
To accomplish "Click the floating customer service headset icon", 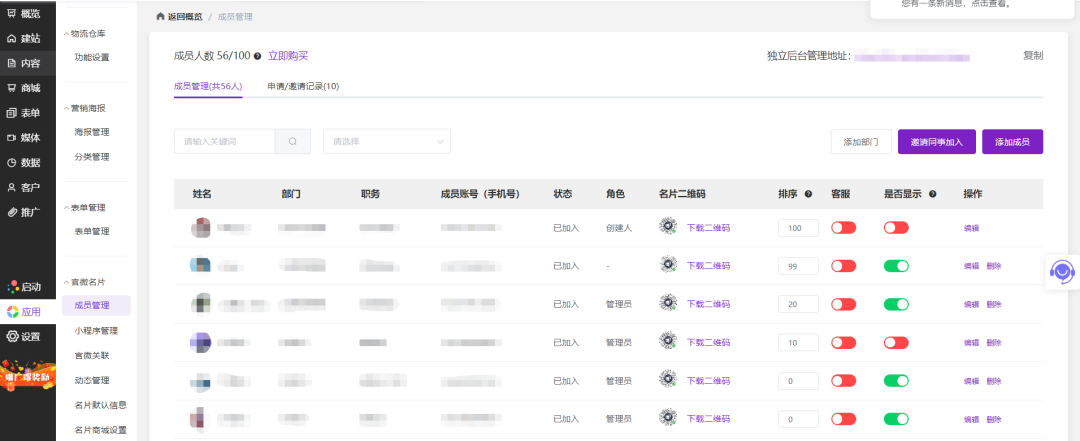I will pyautogui.click(x=1062, y=271).
